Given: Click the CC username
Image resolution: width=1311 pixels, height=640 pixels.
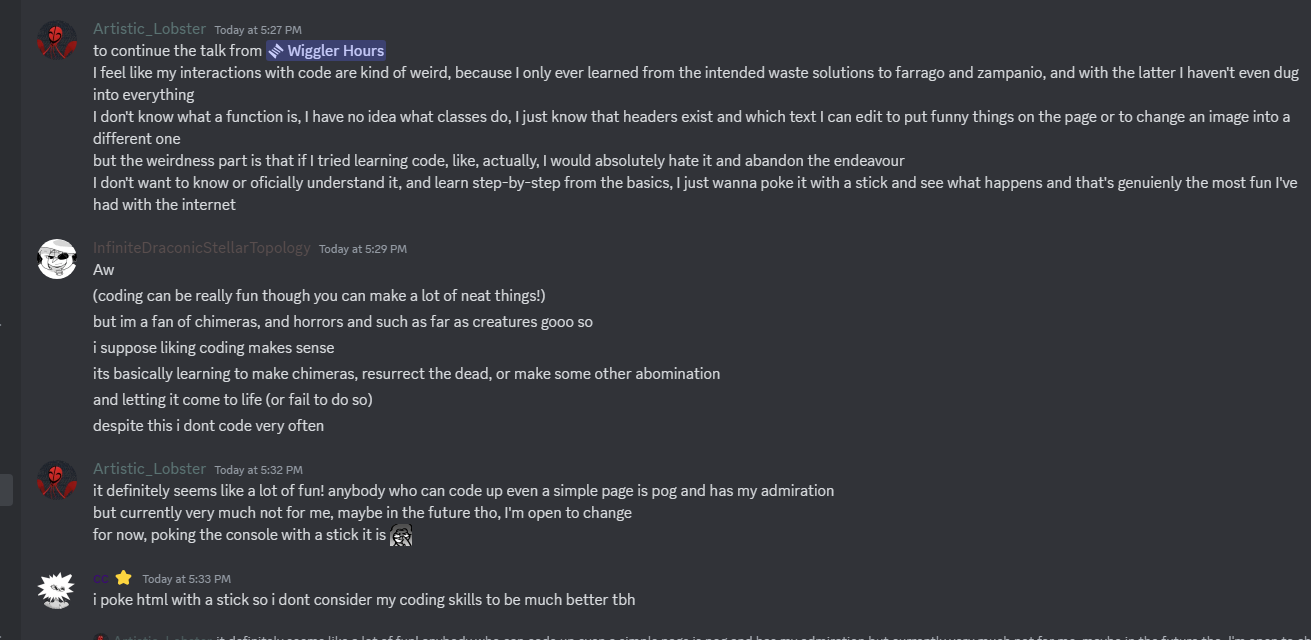Looking at the screenshot, I should coord(101,578).
